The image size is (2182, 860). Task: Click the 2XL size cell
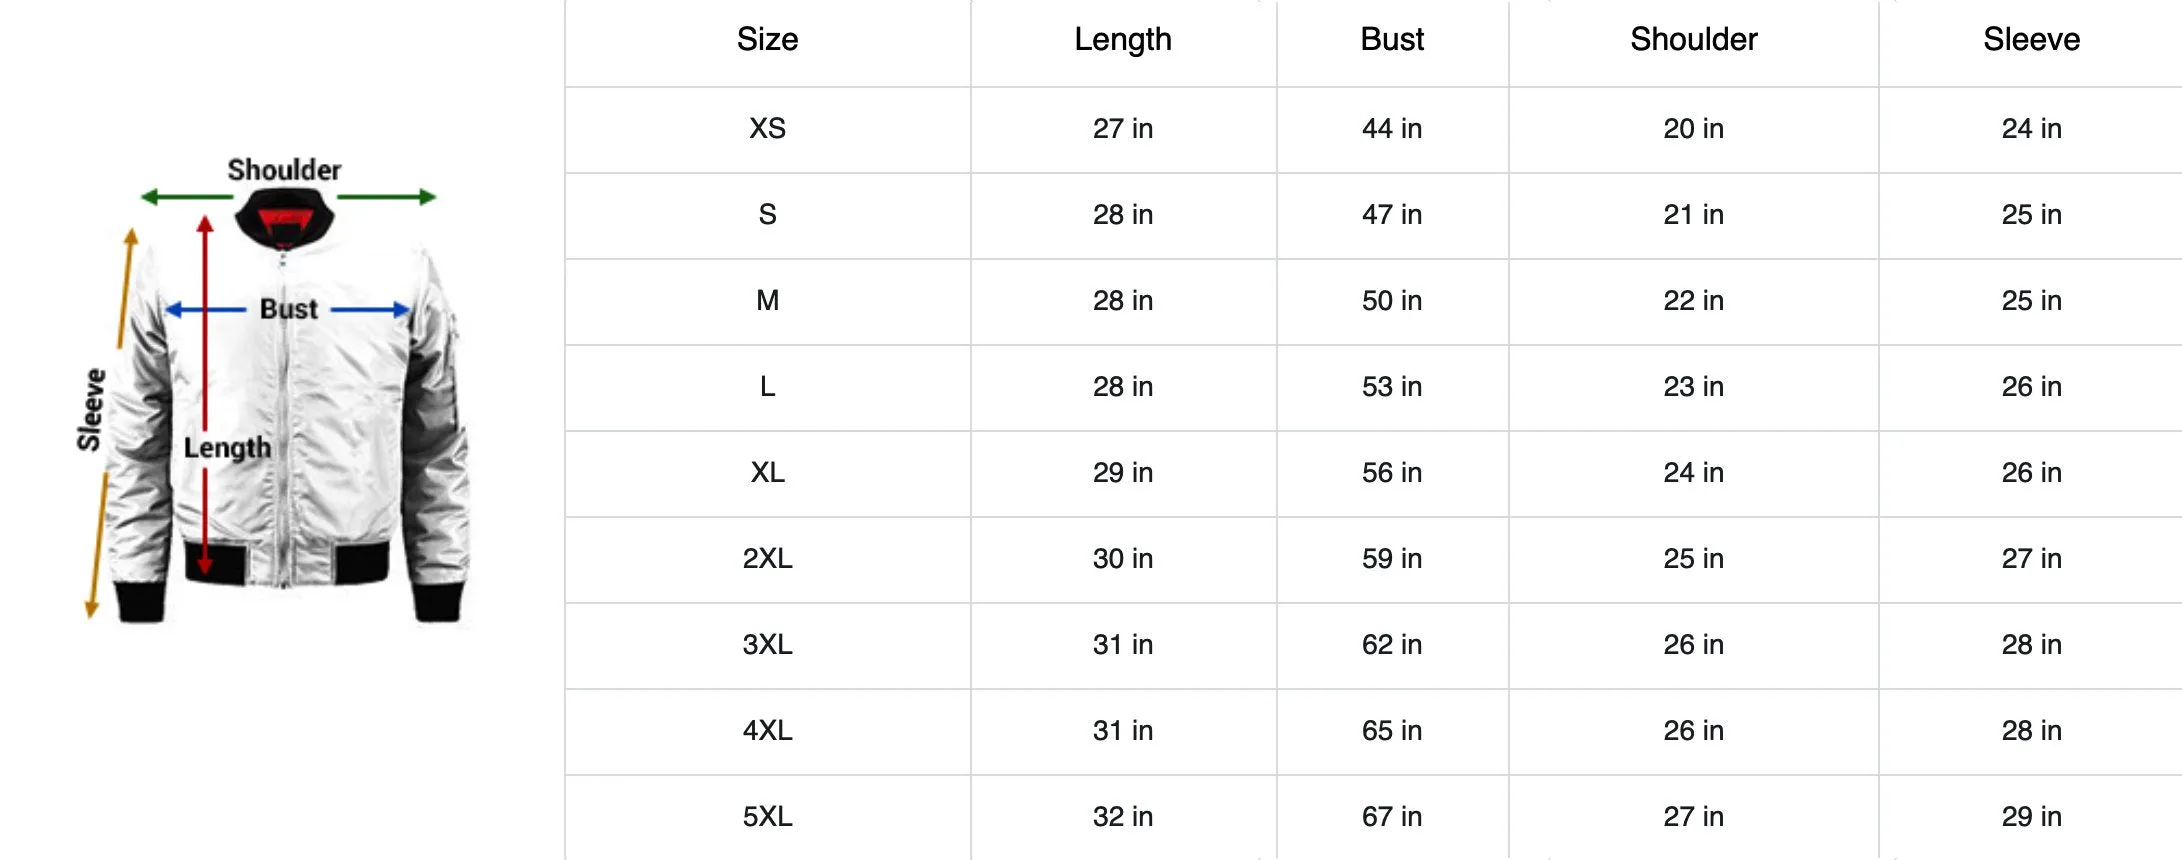coord(767,558)
